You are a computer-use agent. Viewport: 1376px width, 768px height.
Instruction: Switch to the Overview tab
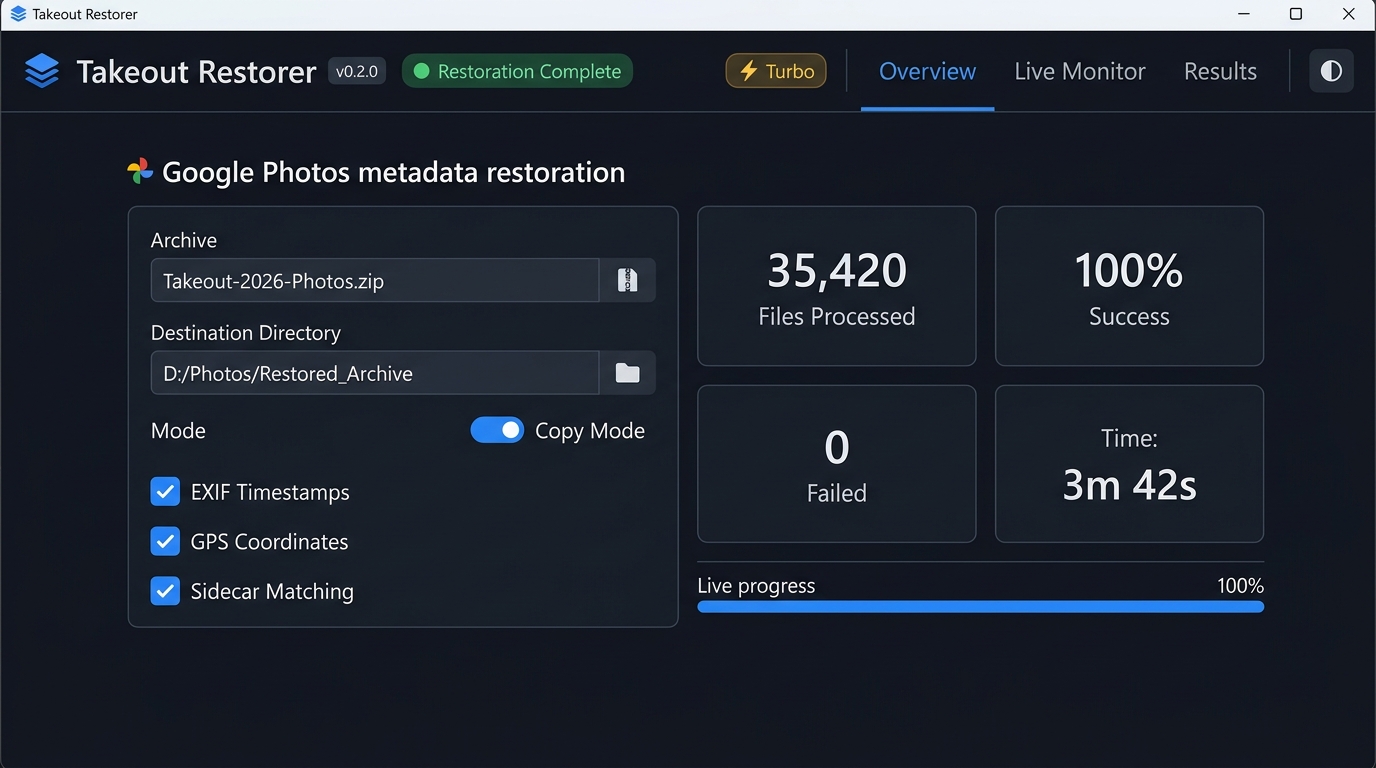(x=927, y=71)
